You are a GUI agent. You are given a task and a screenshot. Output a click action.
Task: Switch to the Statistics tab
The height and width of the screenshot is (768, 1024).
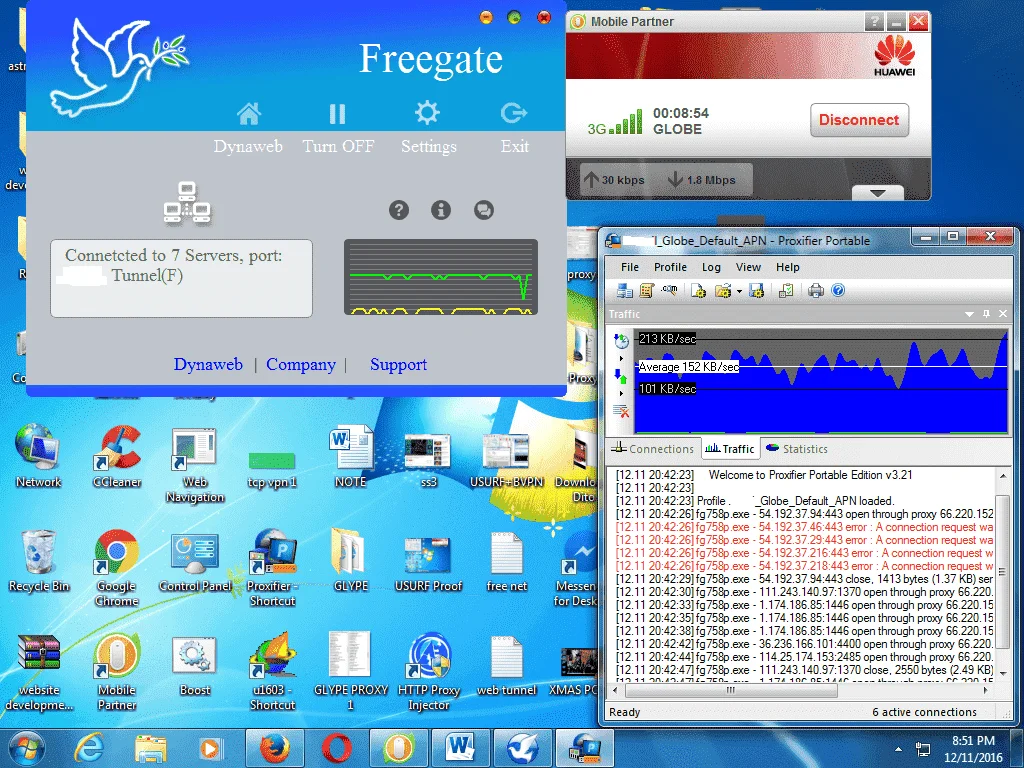click(796, 449)
